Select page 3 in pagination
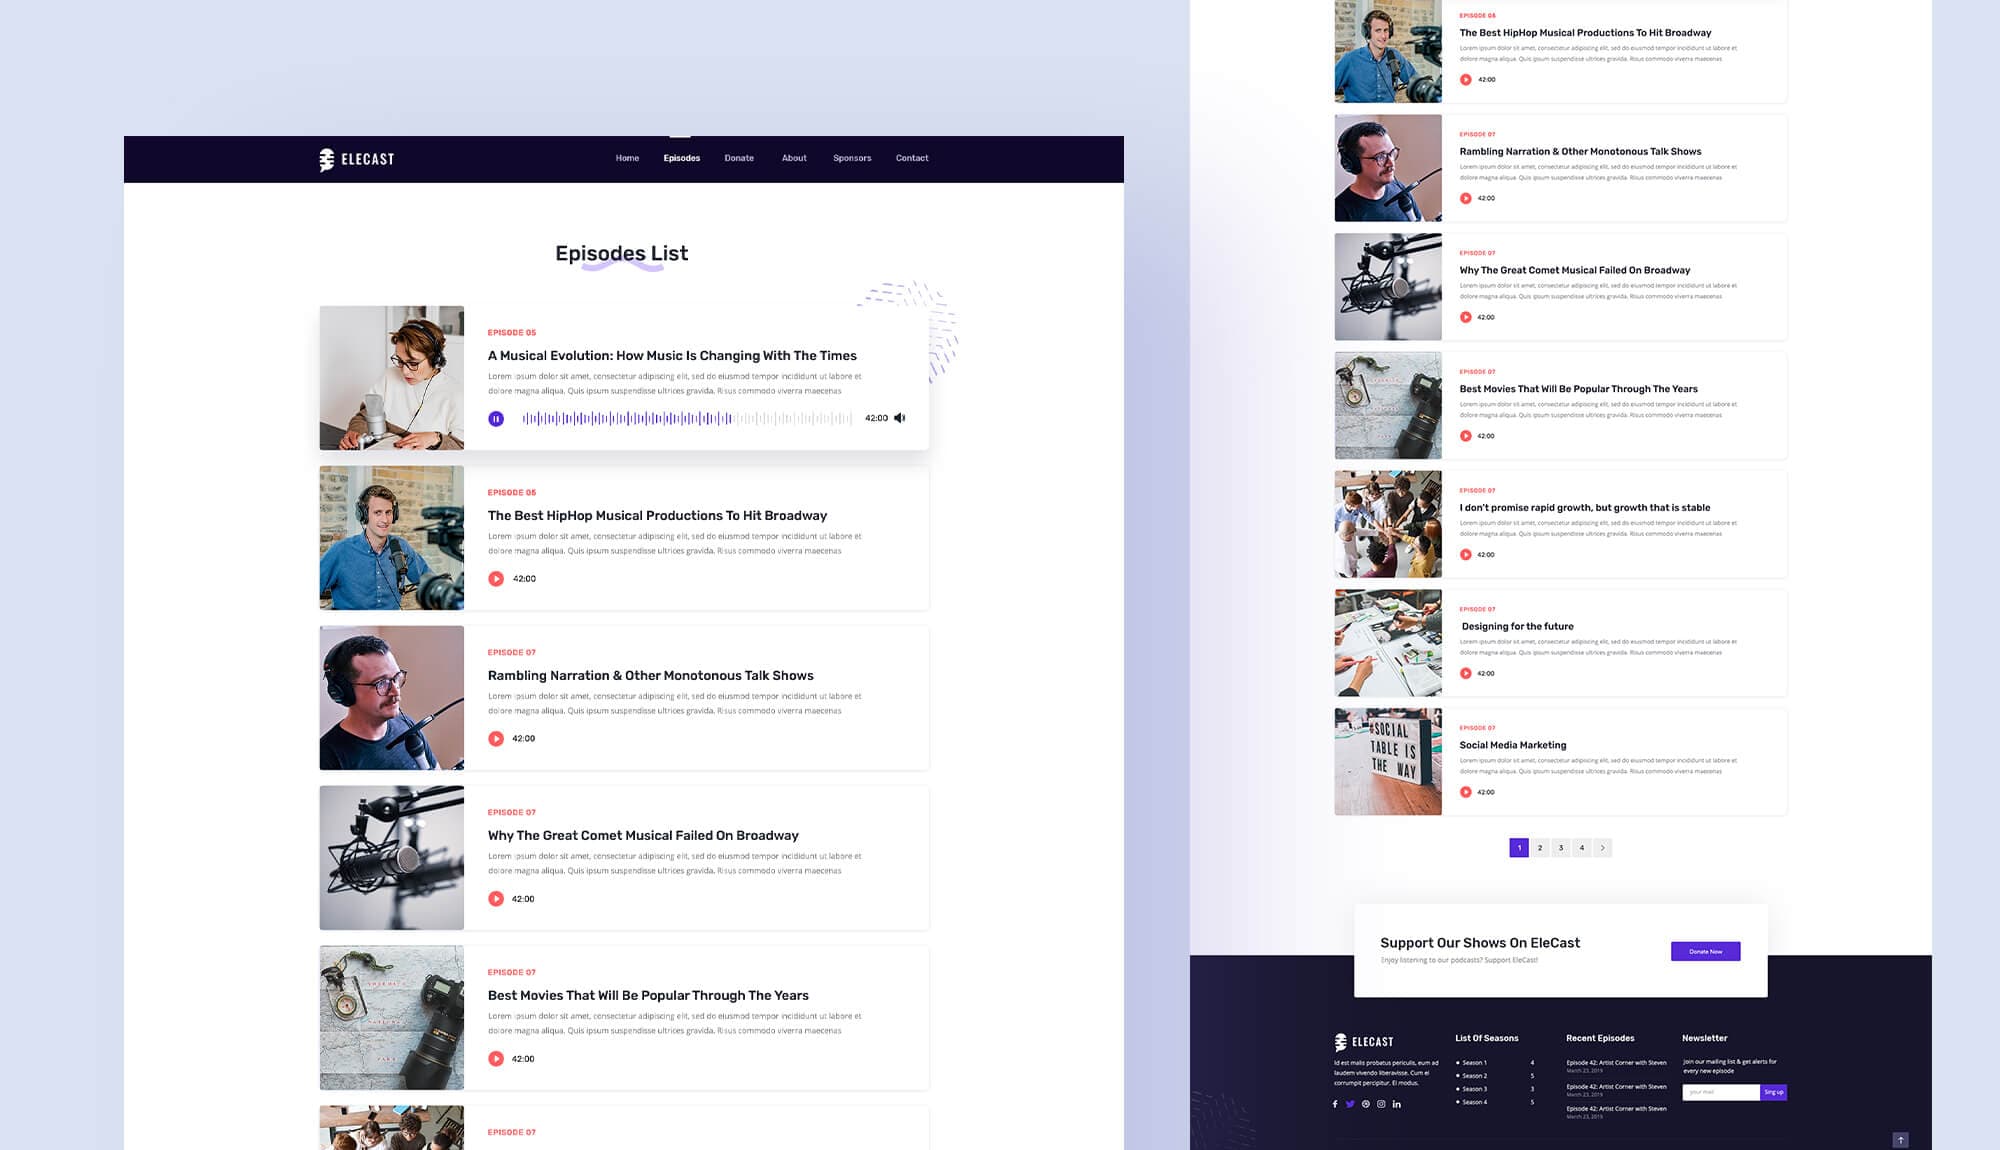Image resolution: width=2000 pixels, height=1150 pixels. tap(1561, 848)
